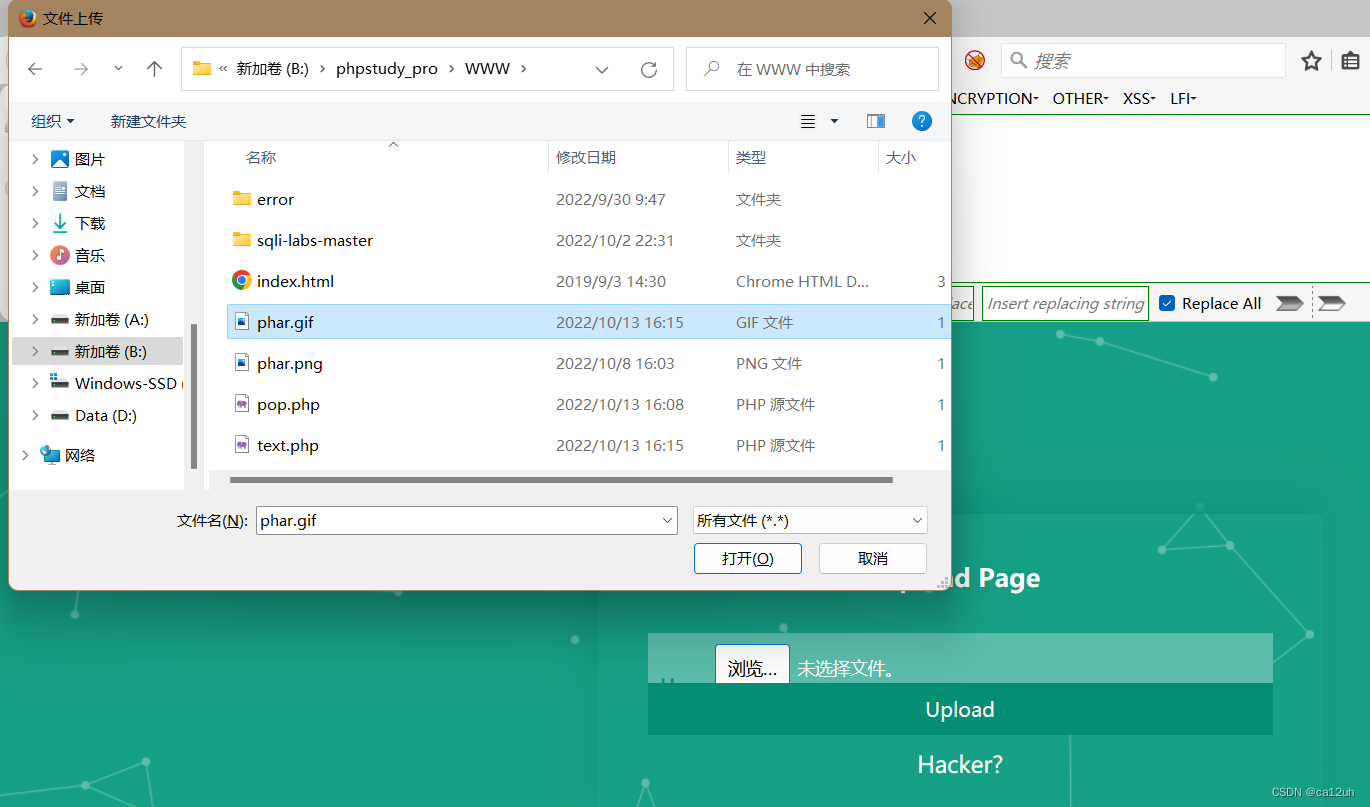Expand the 图片 tree node

(x=36, y=159)
